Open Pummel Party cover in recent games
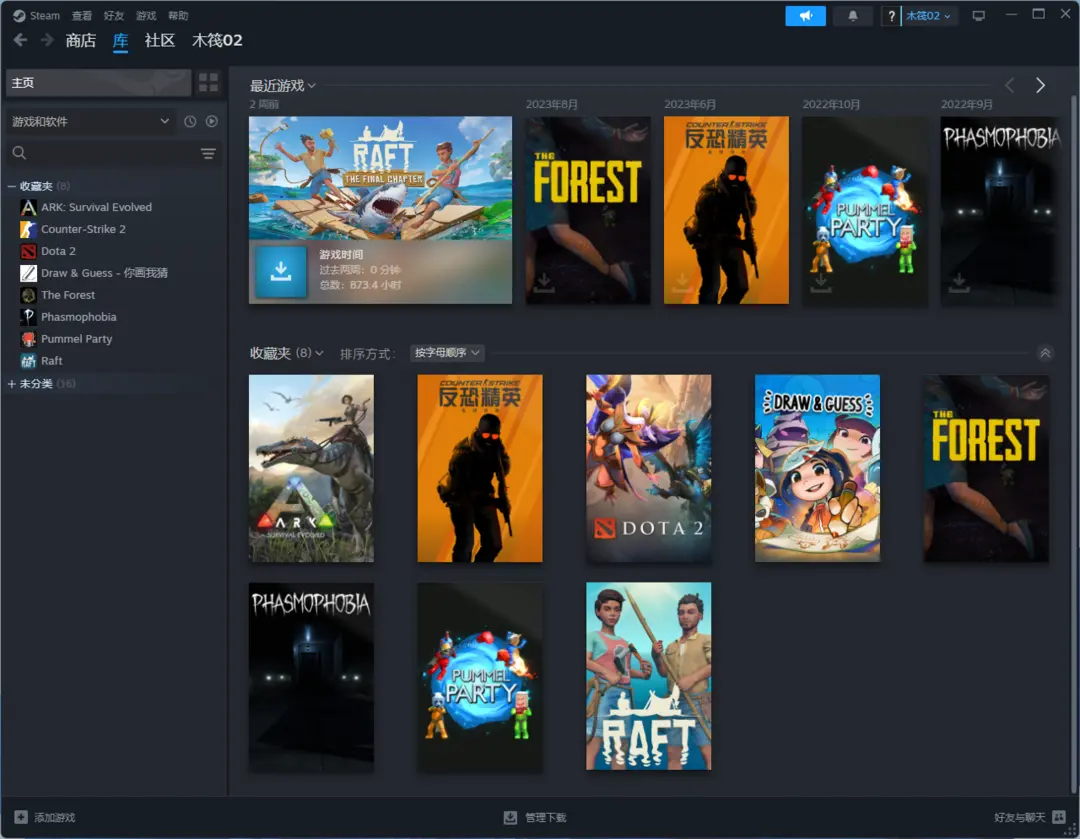1080x839 pixels. click(864, 210)
